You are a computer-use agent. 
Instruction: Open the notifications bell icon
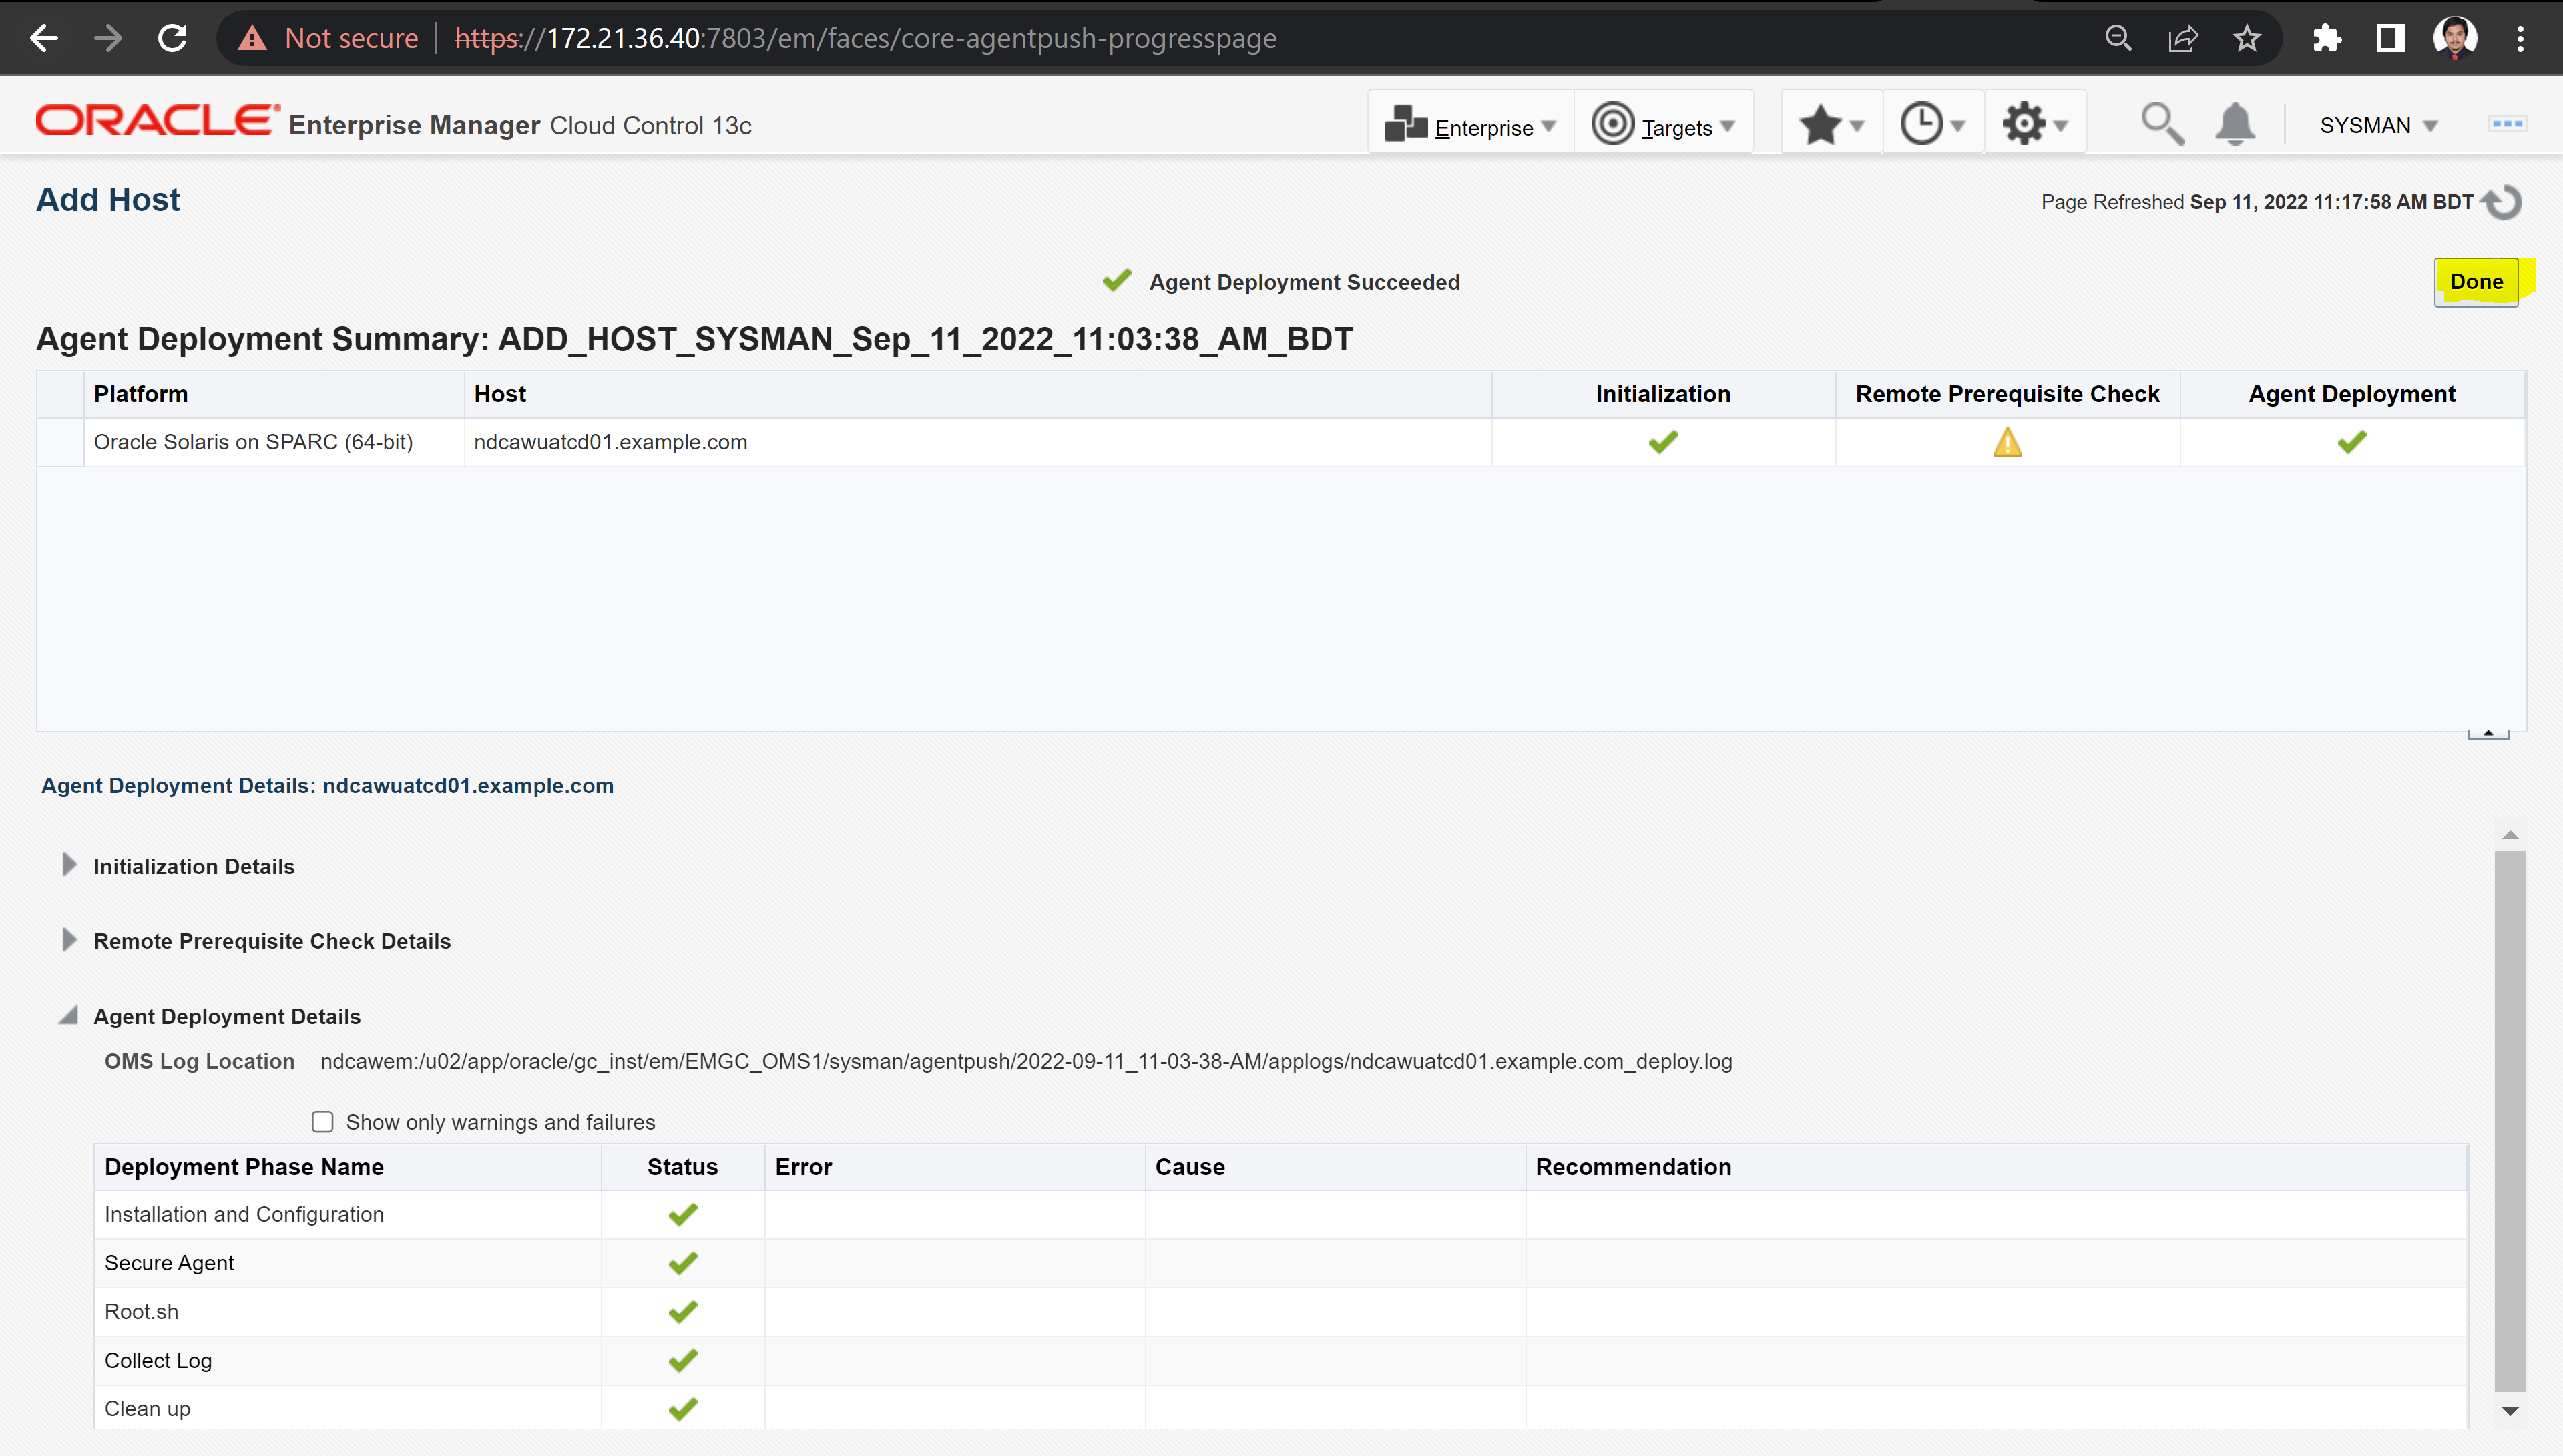(2235, 125)
